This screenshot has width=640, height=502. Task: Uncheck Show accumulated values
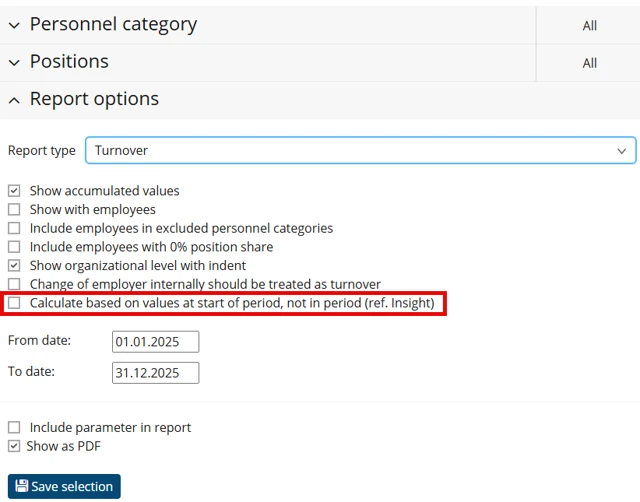14,191
